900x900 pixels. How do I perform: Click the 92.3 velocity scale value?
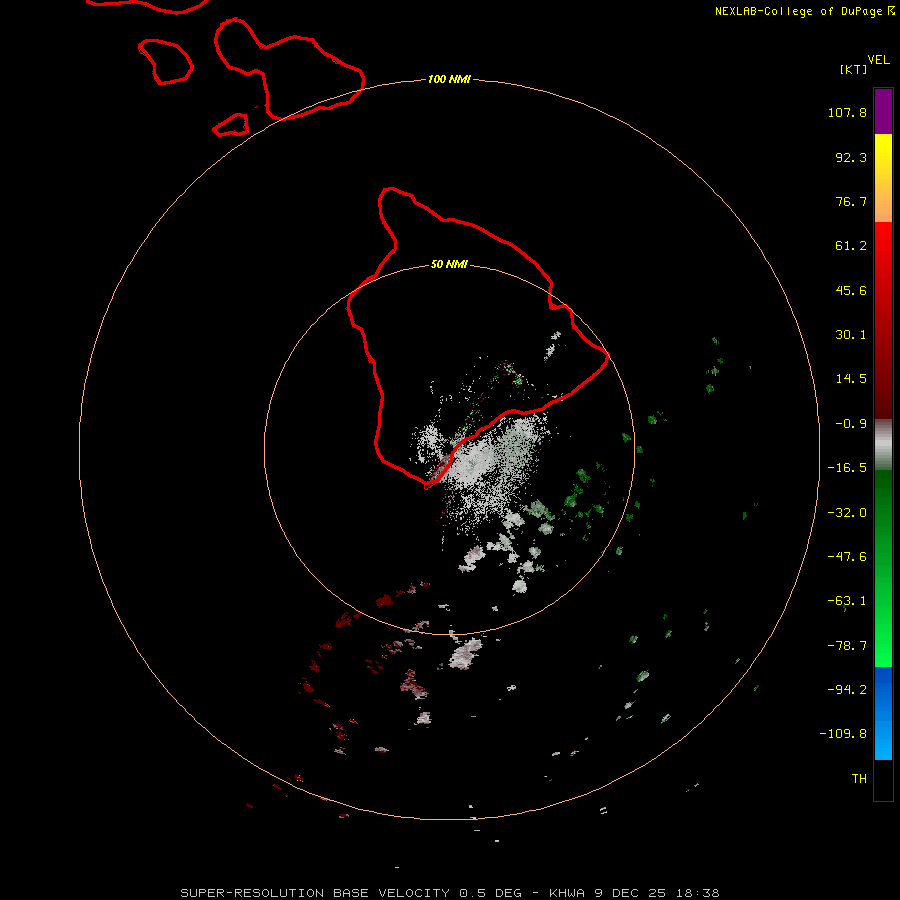pos(851,157)
